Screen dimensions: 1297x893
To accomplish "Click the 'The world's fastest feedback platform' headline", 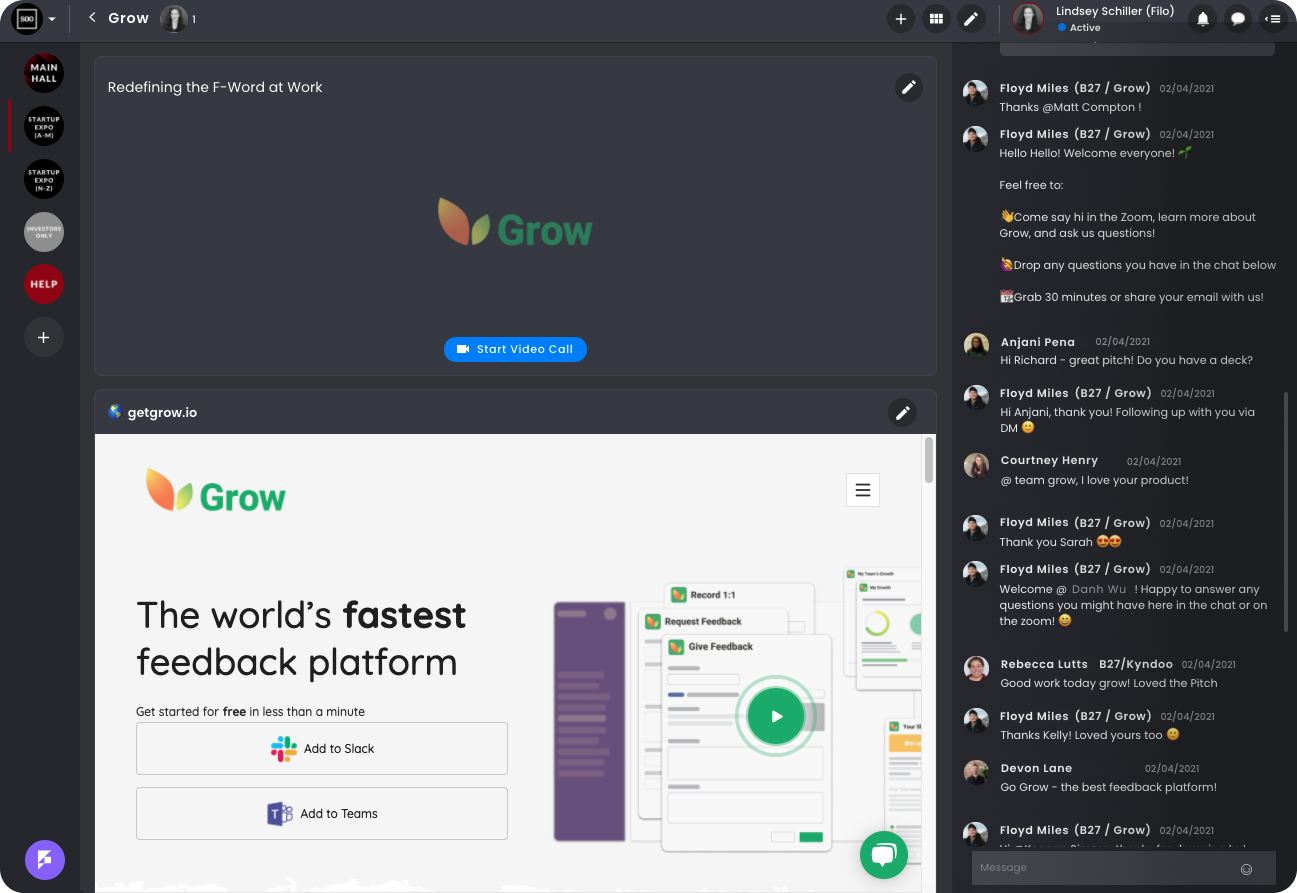I will [x=301, y=638].
